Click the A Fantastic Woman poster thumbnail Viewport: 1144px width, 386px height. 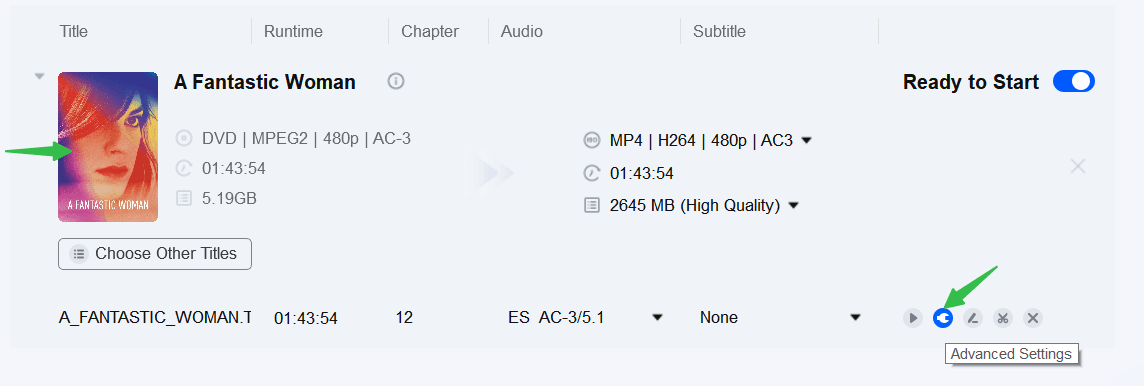(x=108, y=147)
